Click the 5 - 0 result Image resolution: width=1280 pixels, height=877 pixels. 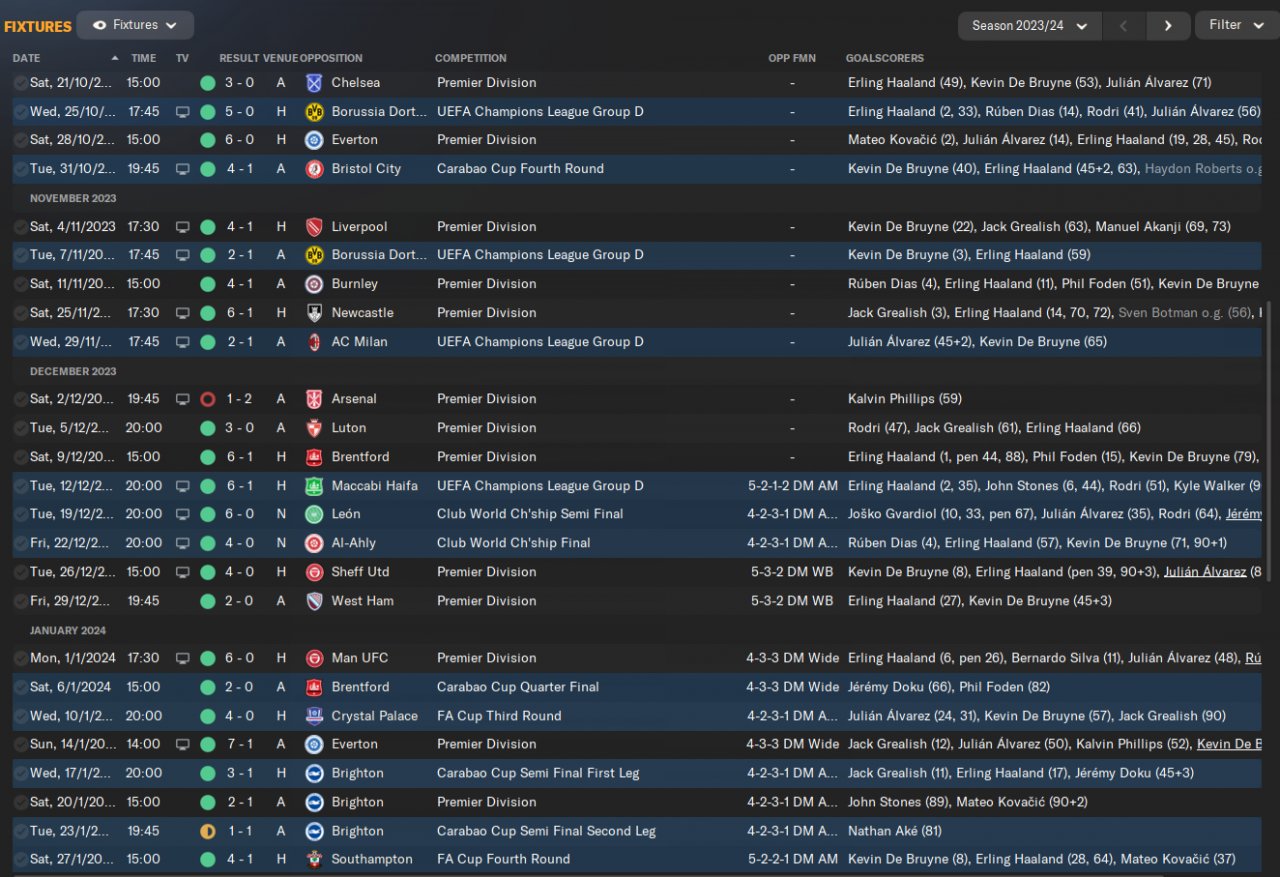240,112
